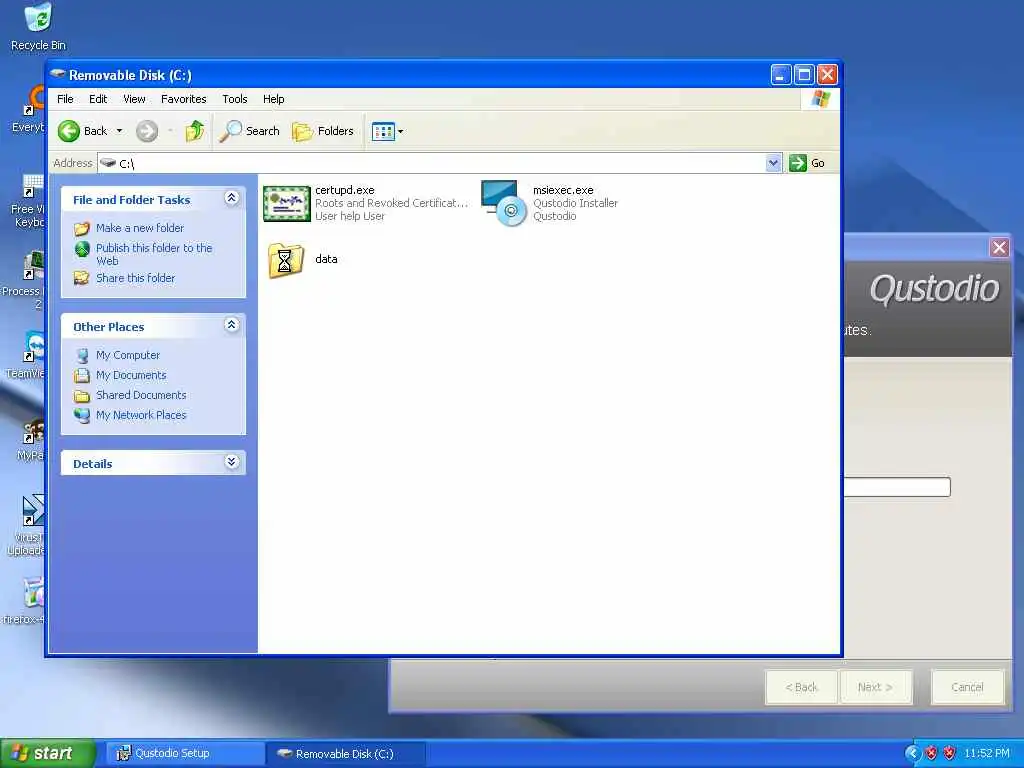Expand the Details panel
The image size is (1024, 768).
(x=231, y=462)
